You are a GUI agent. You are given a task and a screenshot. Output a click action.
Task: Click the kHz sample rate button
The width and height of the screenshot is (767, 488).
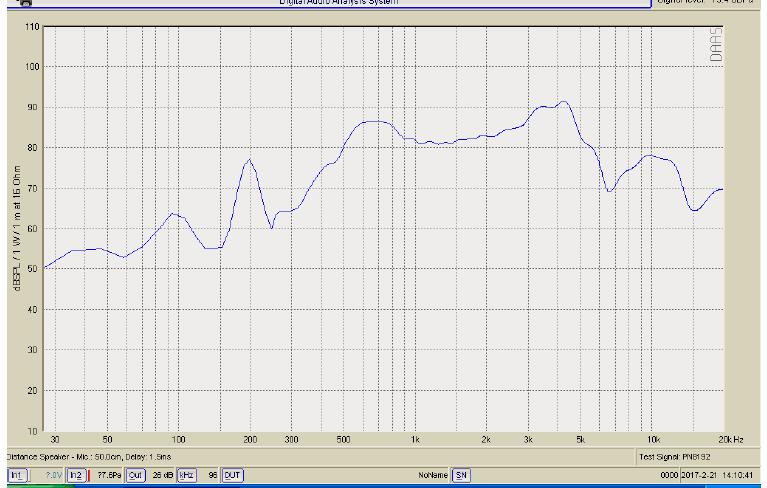pos(186,475)
